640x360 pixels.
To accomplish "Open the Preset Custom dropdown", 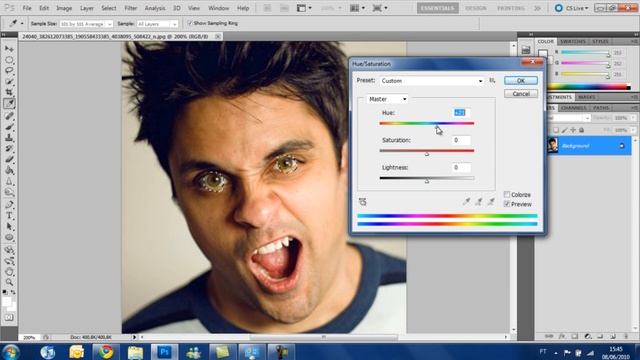I will coord(431,81).
